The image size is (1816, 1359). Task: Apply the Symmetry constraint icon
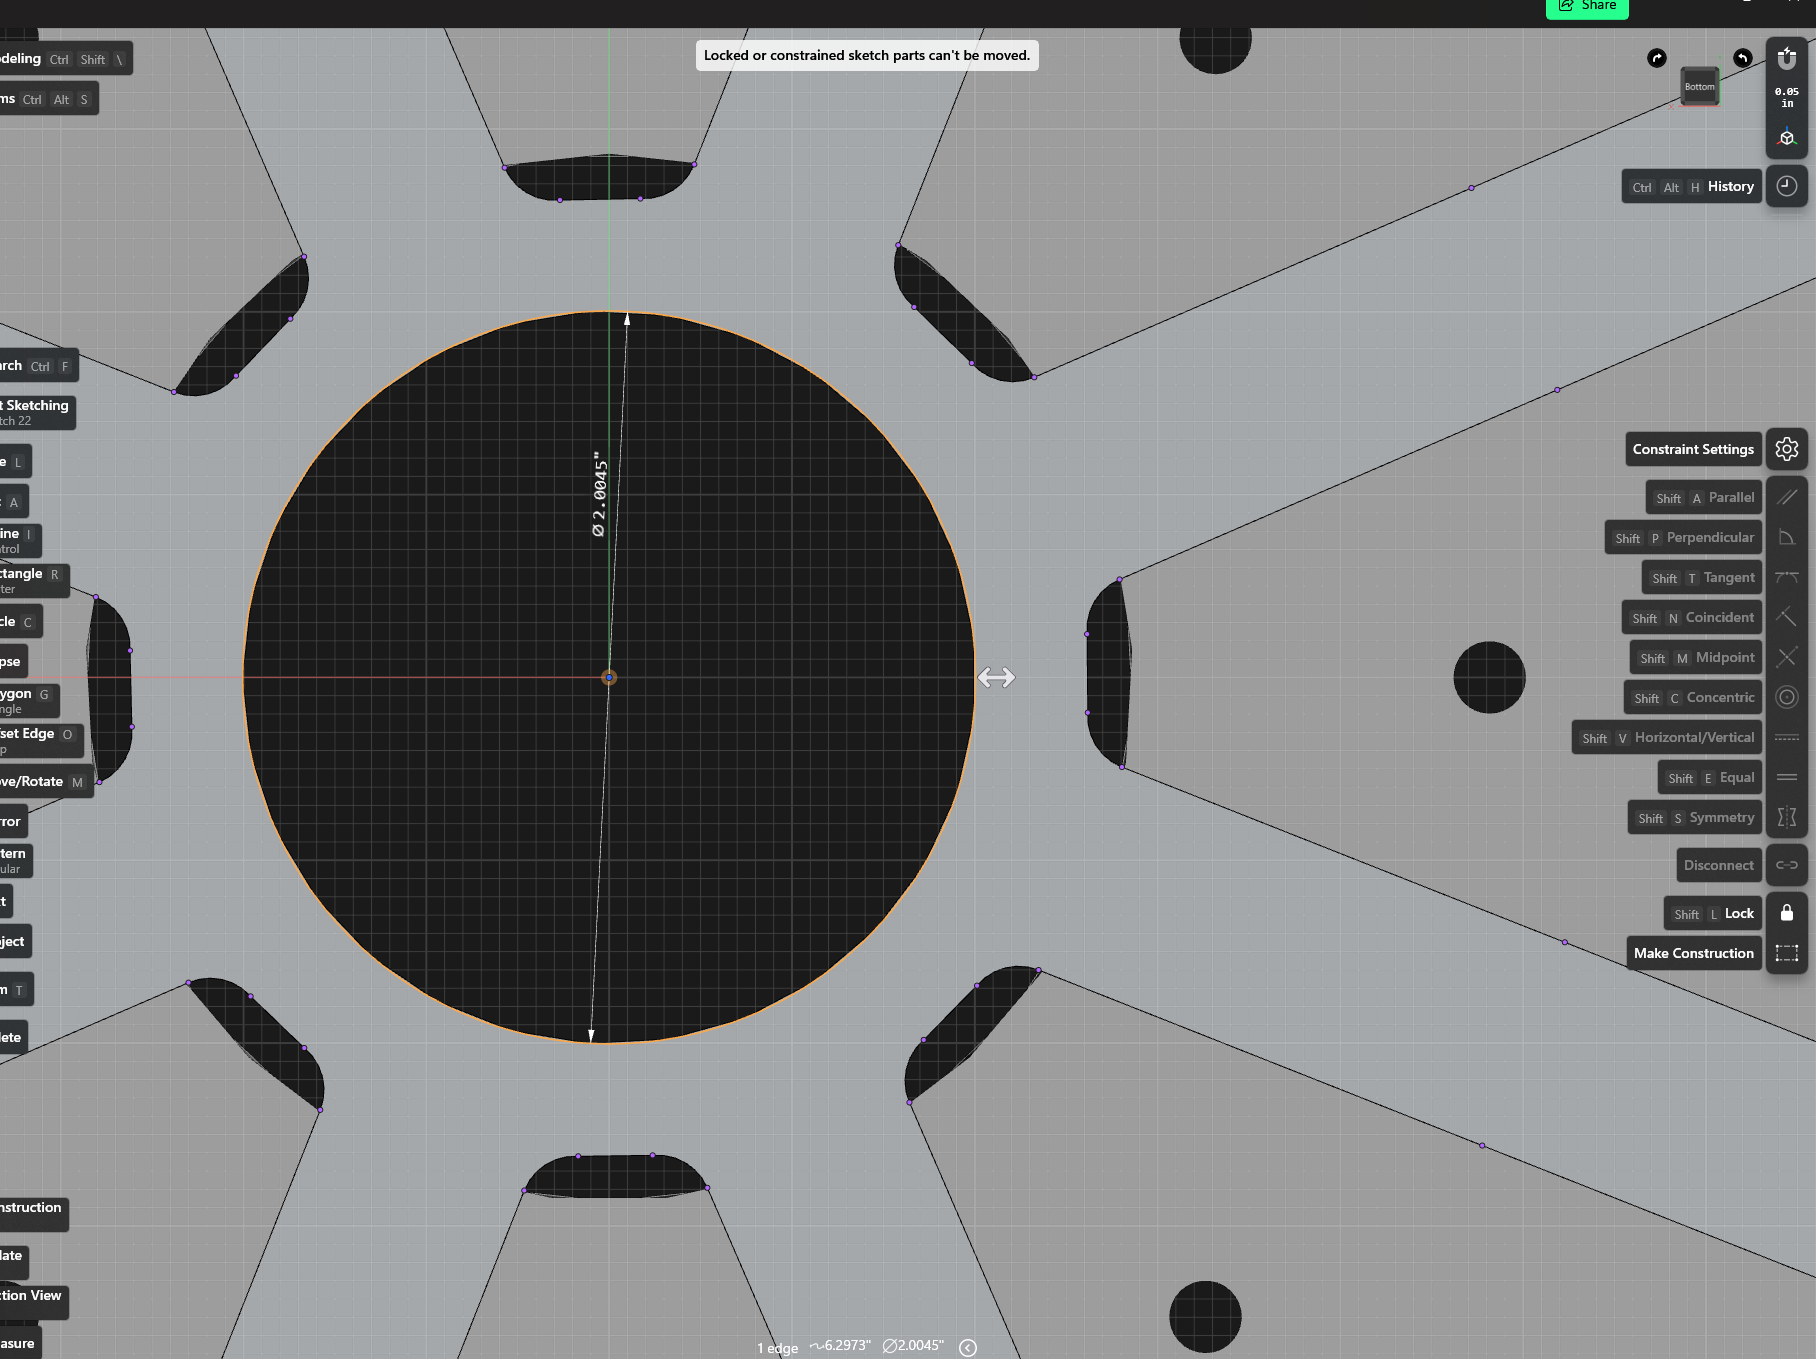tap(1786, 817)
